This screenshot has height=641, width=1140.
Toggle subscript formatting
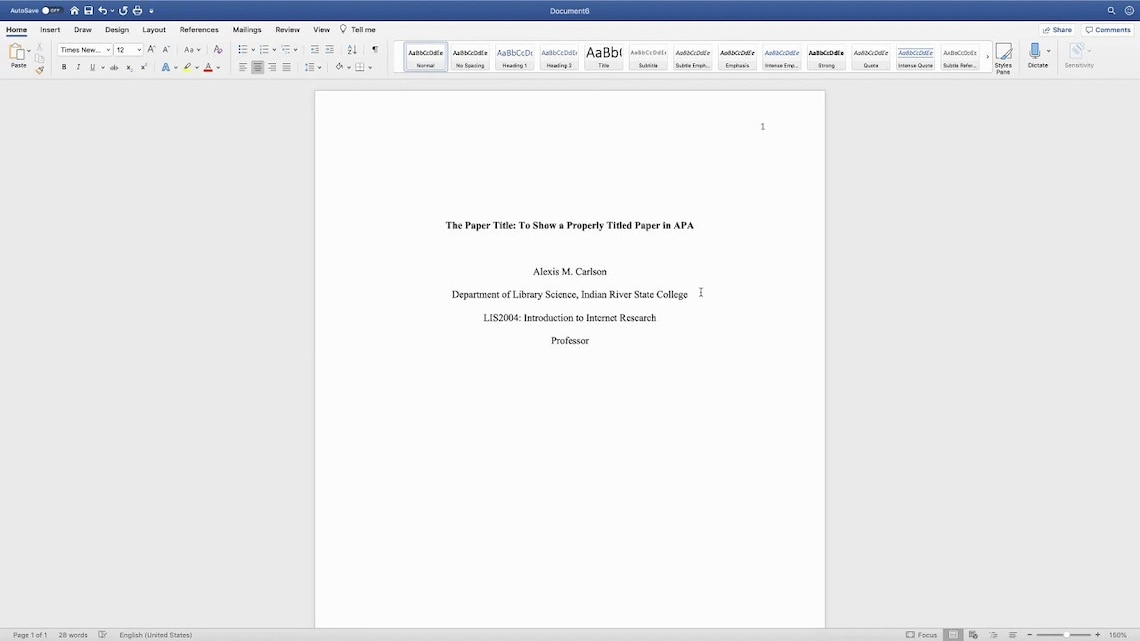[x=128, y=67]
